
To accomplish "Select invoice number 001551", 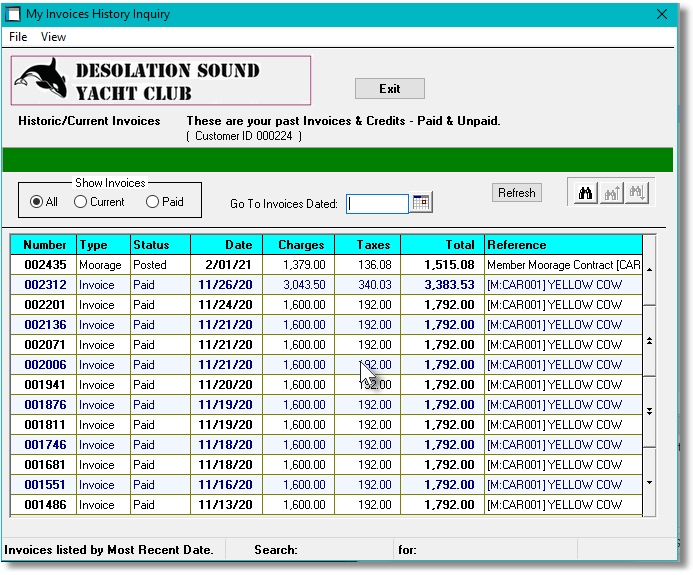I will pos(45,485).
